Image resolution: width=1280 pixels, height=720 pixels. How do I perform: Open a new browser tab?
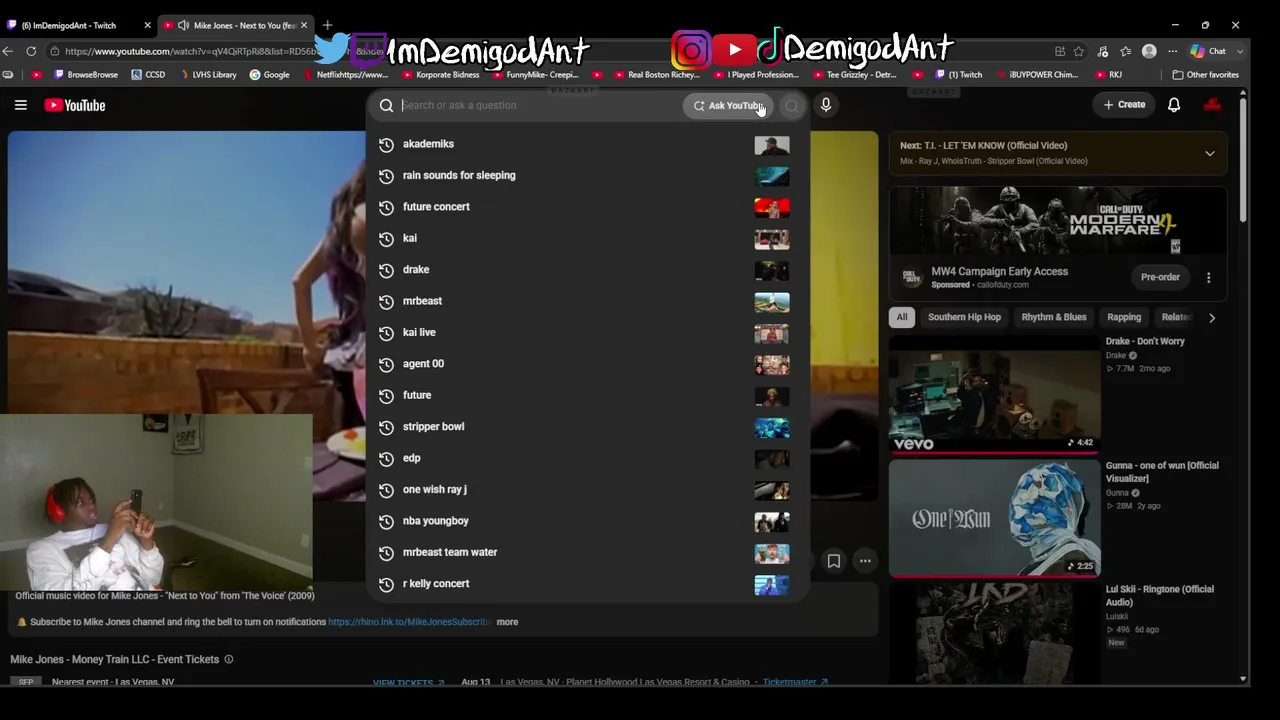pos(327,25)
